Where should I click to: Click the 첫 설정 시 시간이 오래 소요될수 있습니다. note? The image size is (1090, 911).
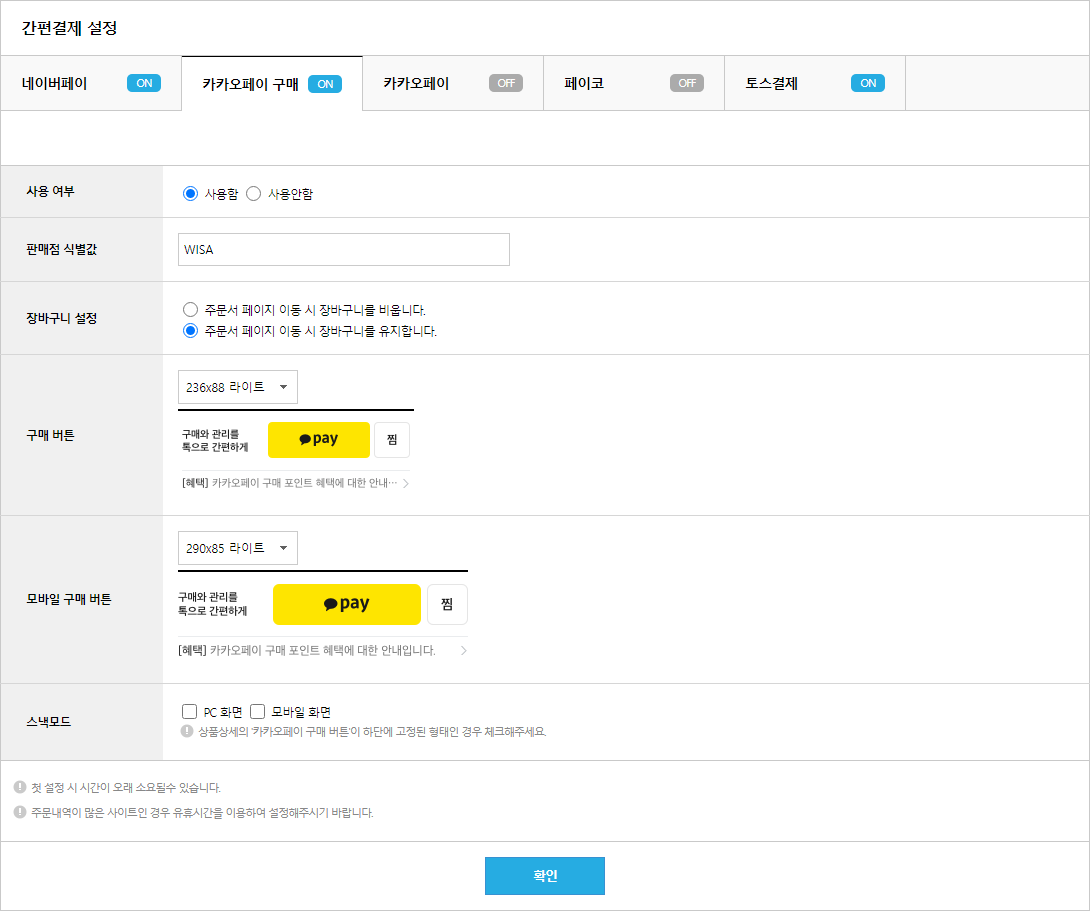pos(126,788)
